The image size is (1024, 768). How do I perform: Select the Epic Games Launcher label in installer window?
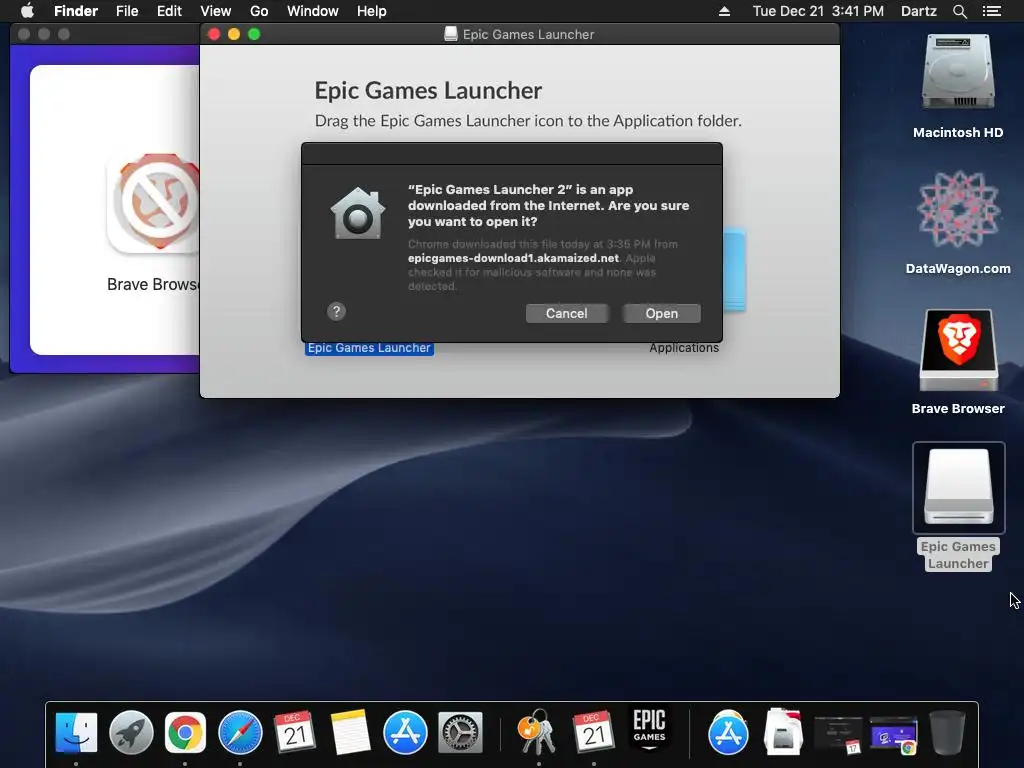[369, 348]
